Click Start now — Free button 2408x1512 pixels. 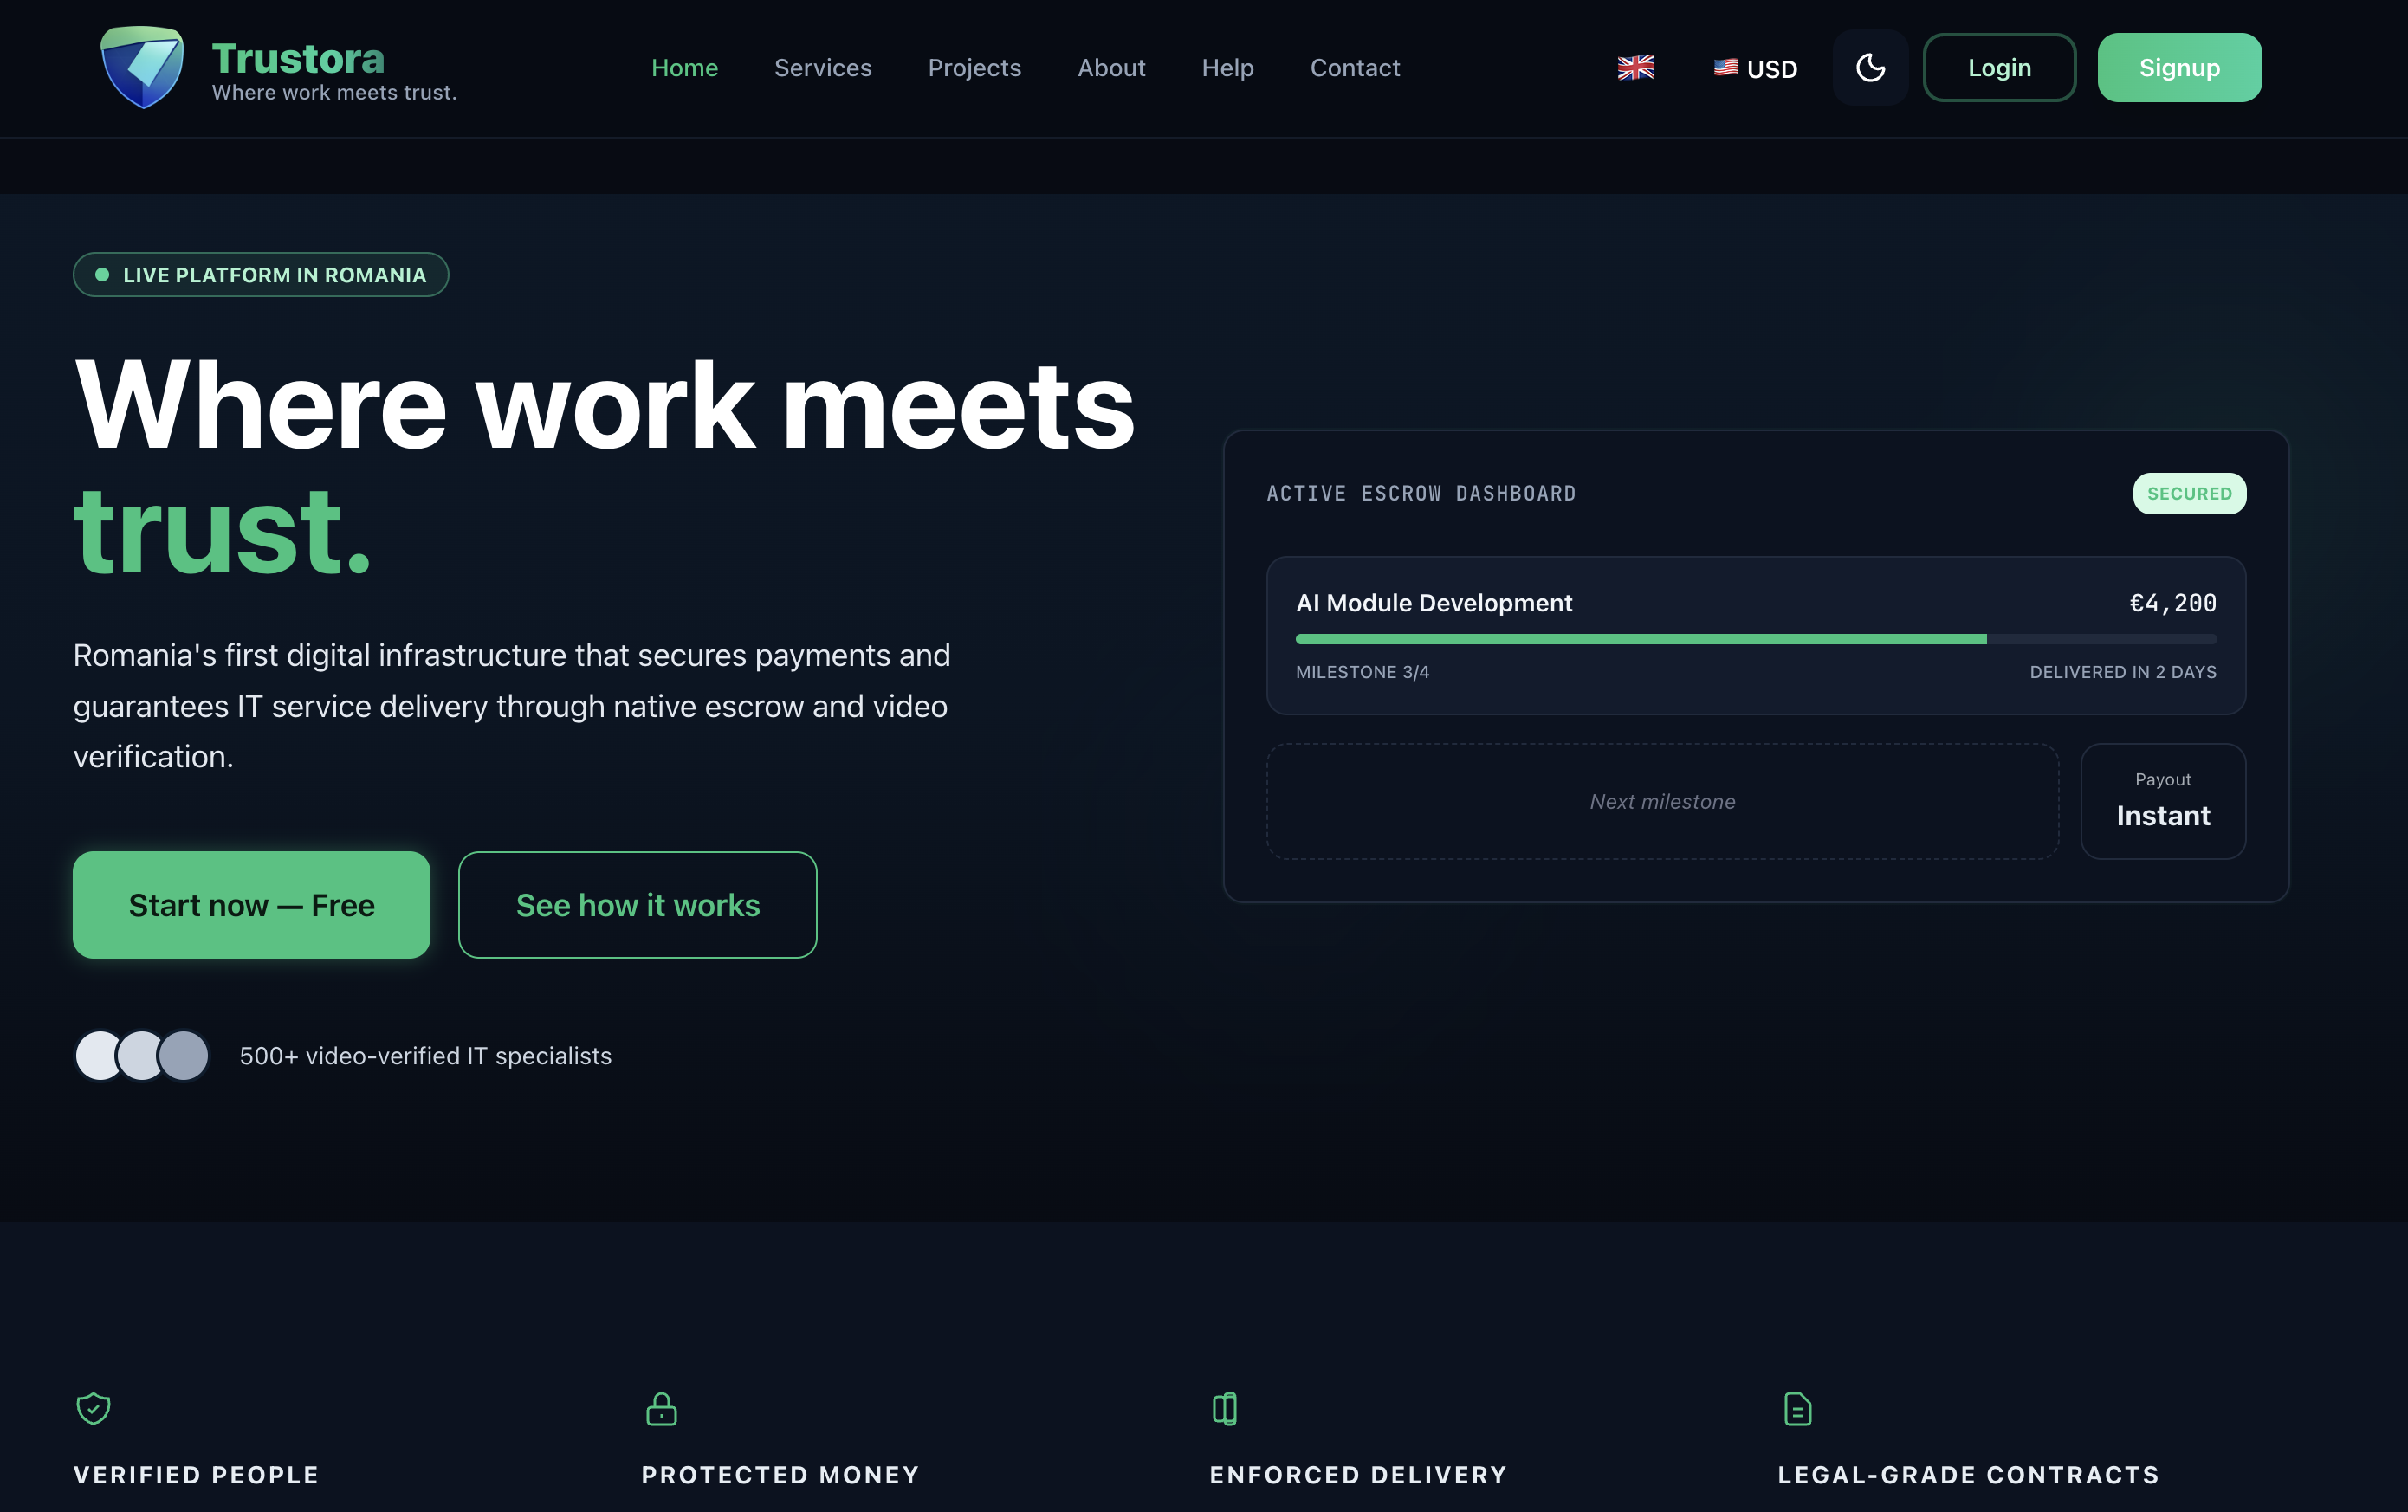point(251,904)
